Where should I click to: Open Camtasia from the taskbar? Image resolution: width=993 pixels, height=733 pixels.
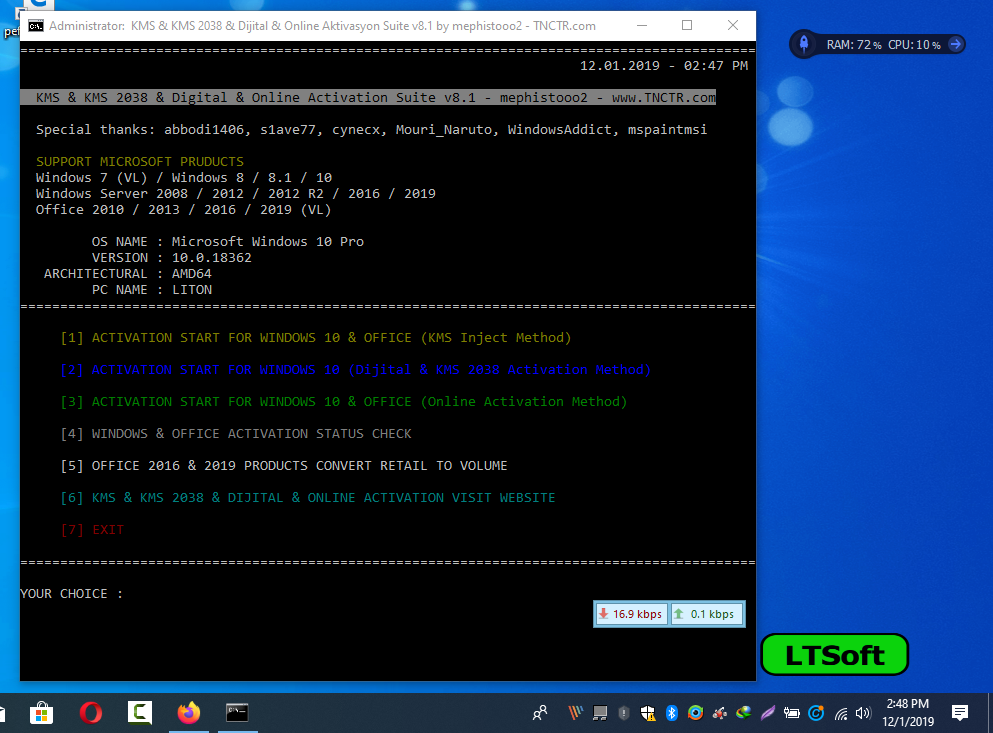pos(140,713)
